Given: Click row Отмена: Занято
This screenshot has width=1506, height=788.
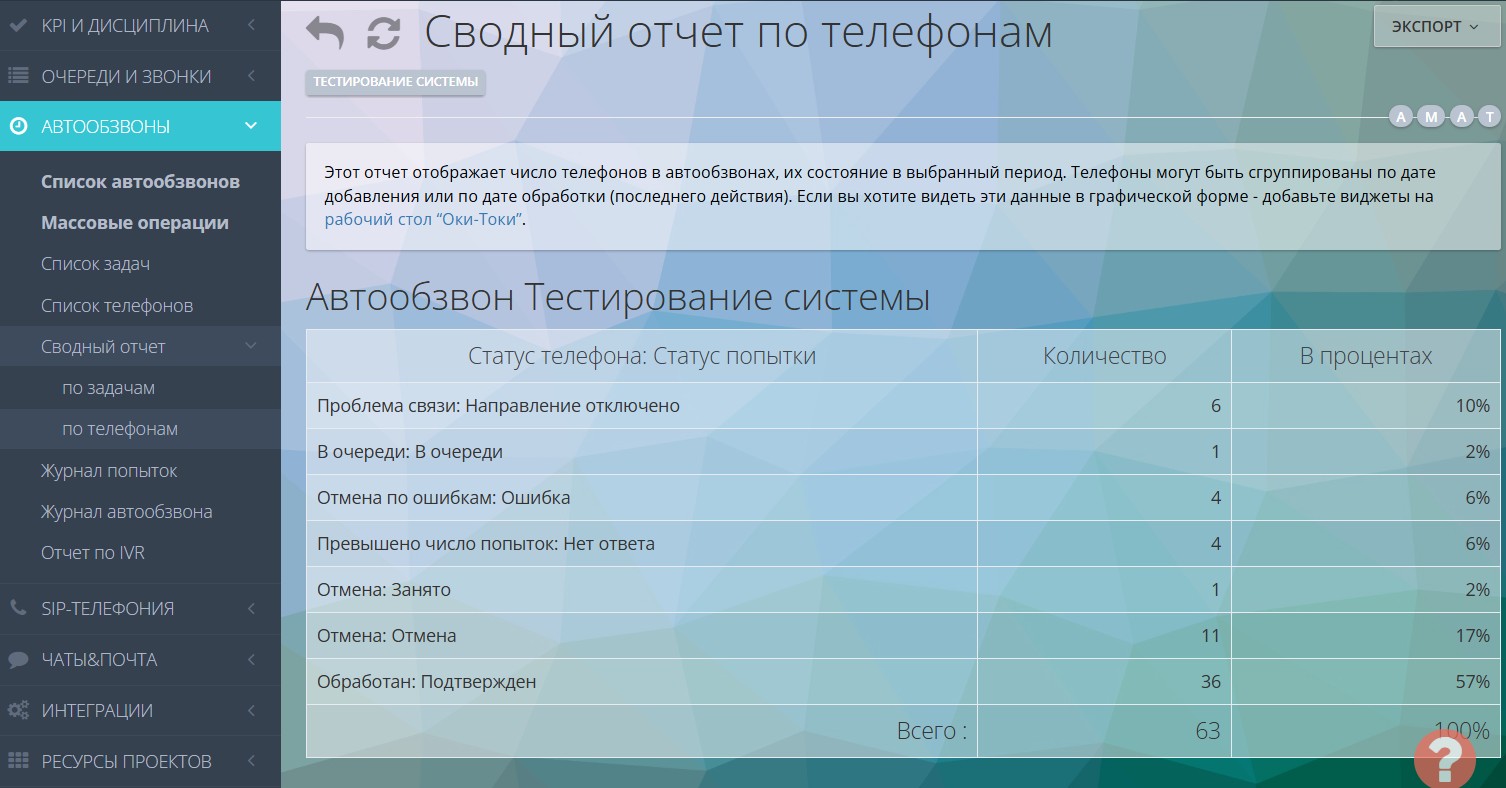Looking at the screenshot, I should coord(903,590).
